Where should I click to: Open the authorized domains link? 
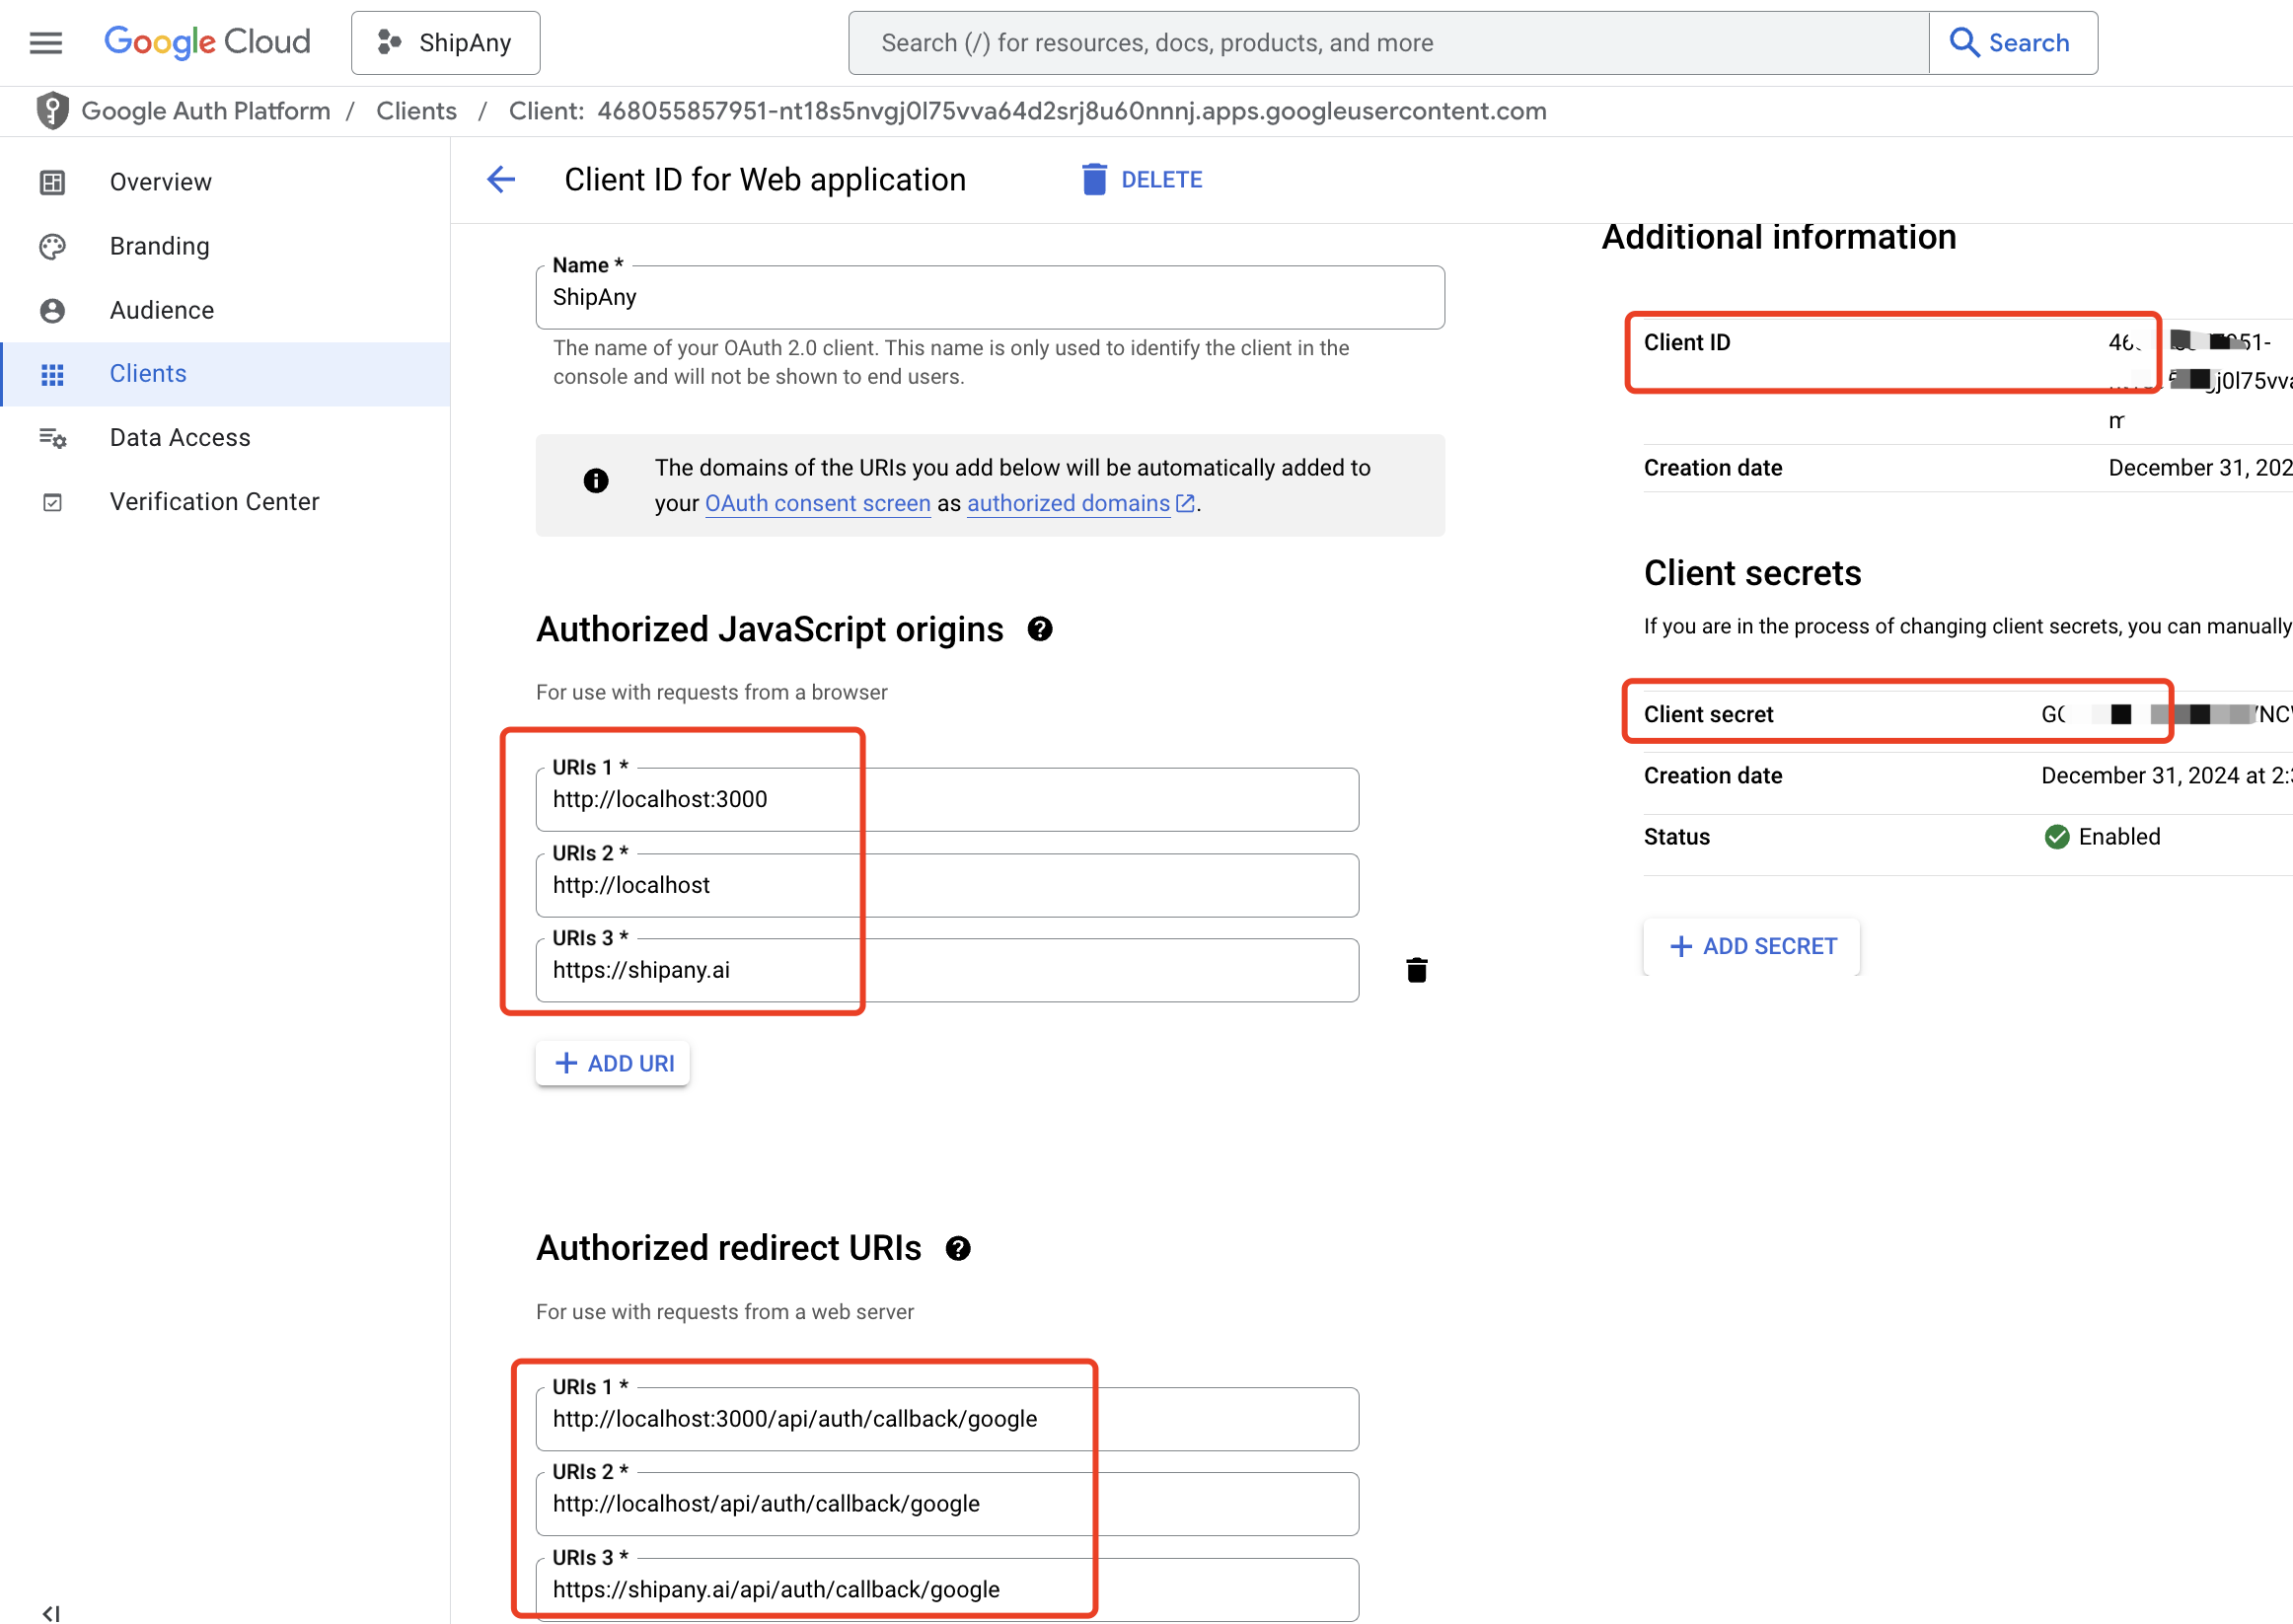click(1068, 503)
